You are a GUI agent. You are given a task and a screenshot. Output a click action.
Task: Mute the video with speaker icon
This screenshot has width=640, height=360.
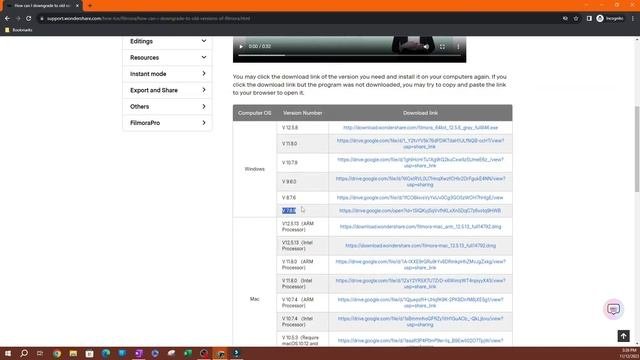(426, 47)
